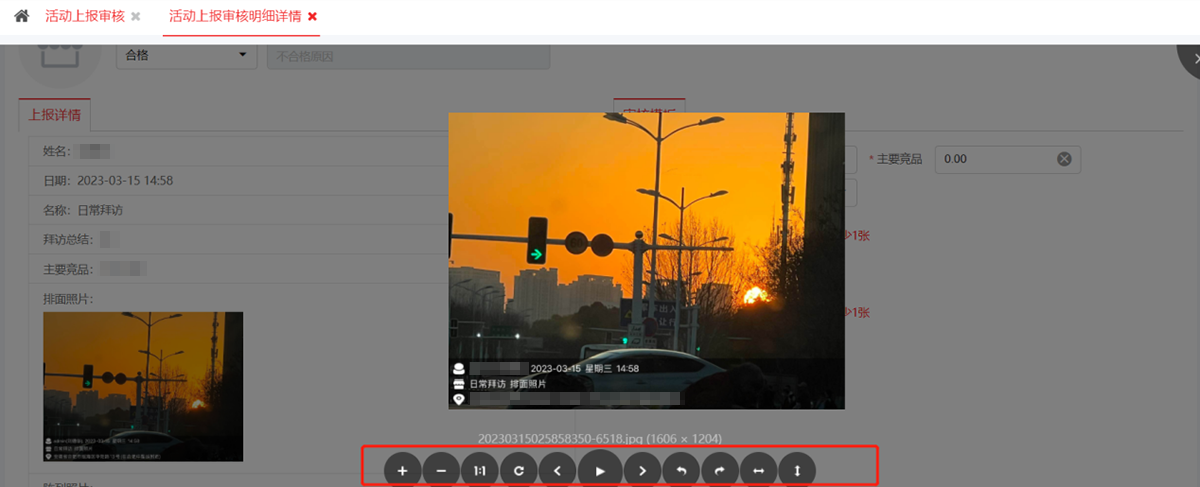Click the home icon in tab bar
Image resolution: width=1200 pixels, height=487 pixels.
click(x=21, y=17)
